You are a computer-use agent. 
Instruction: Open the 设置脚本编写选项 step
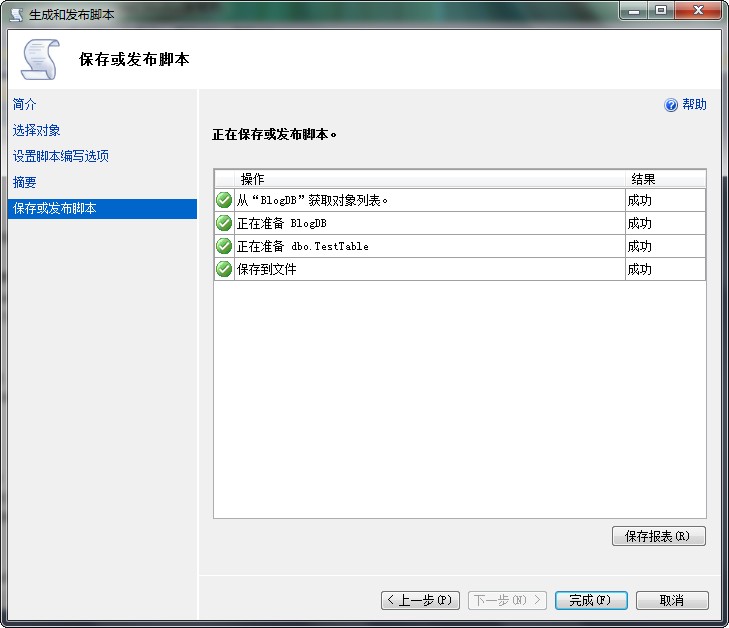[61, 156]
